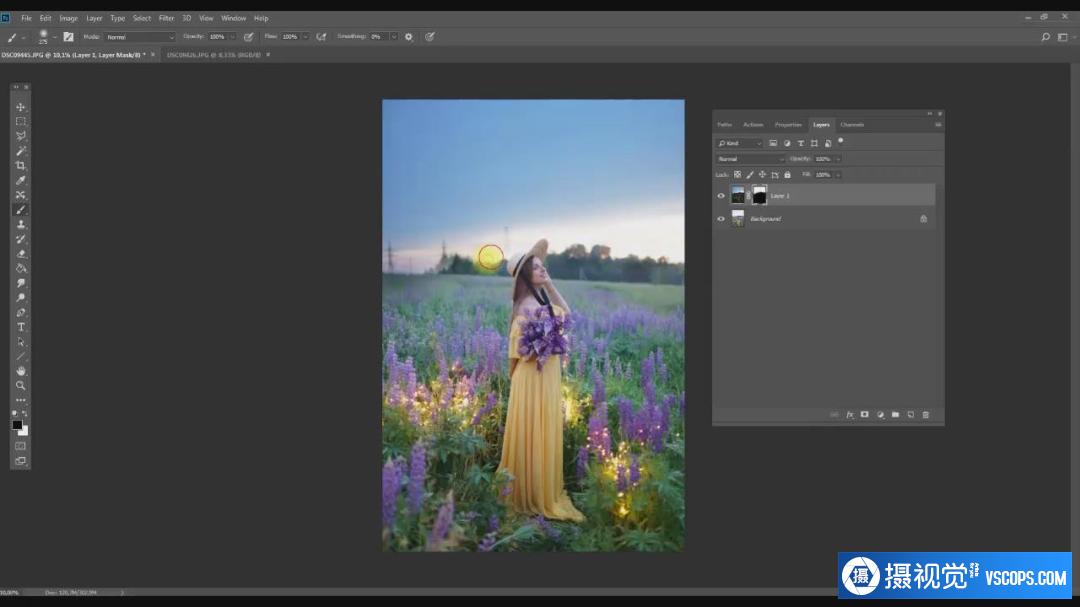Hide Layer 1 visibility

[721, 196]
